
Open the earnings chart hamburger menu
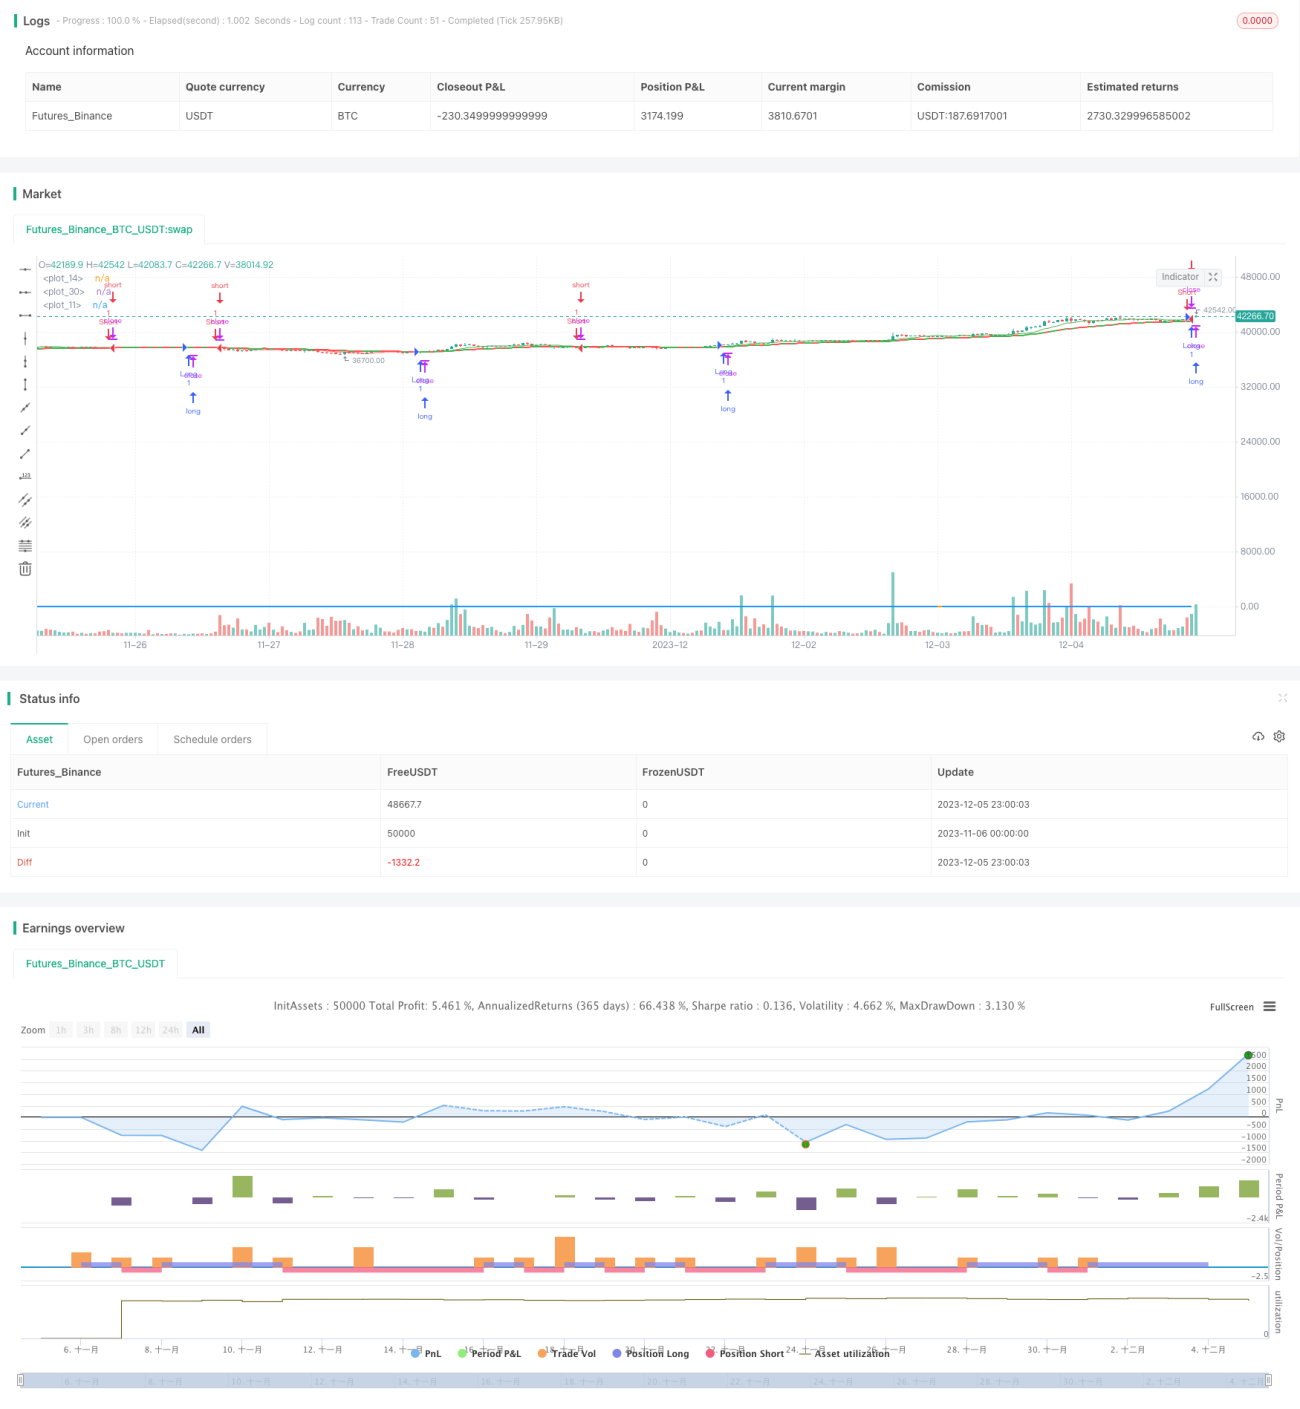[1269, 1006]
